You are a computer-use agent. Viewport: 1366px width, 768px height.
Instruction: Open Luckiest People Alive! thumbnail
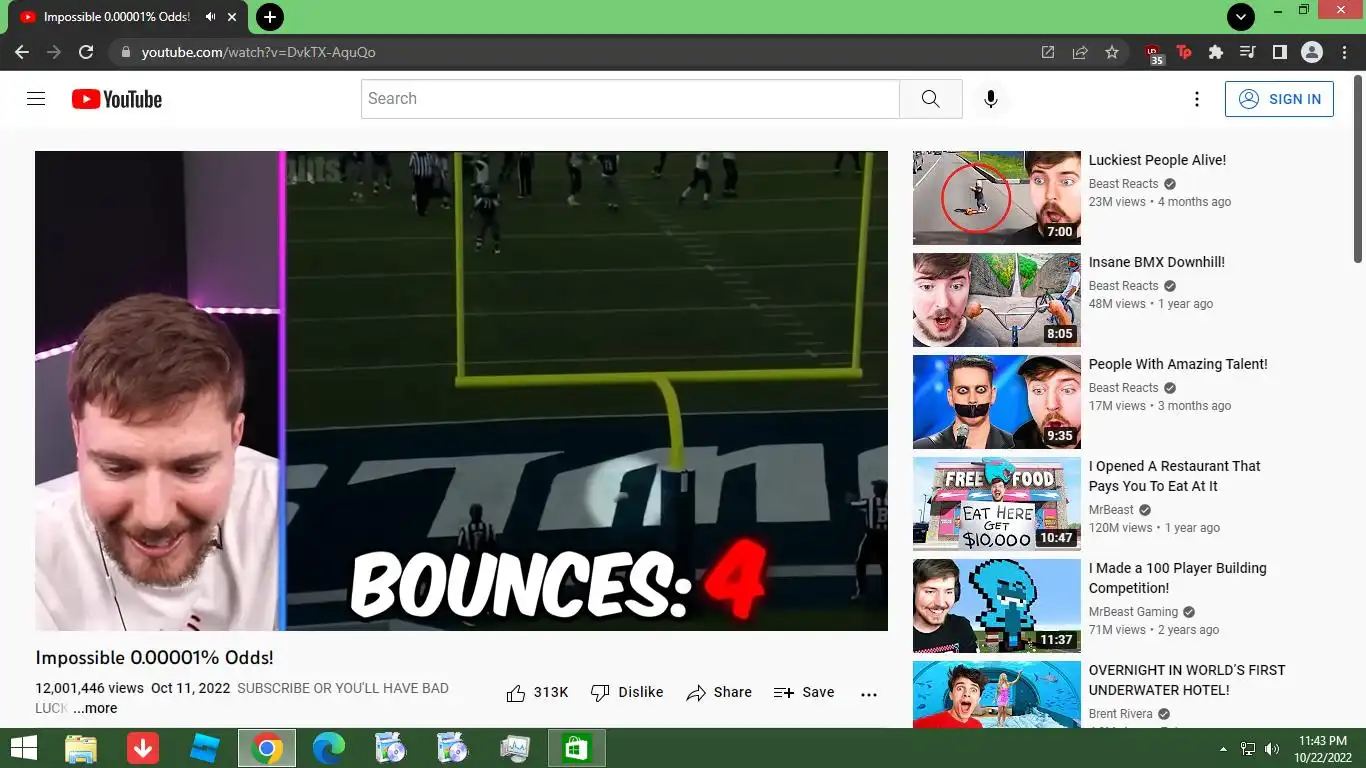point(997,197)
